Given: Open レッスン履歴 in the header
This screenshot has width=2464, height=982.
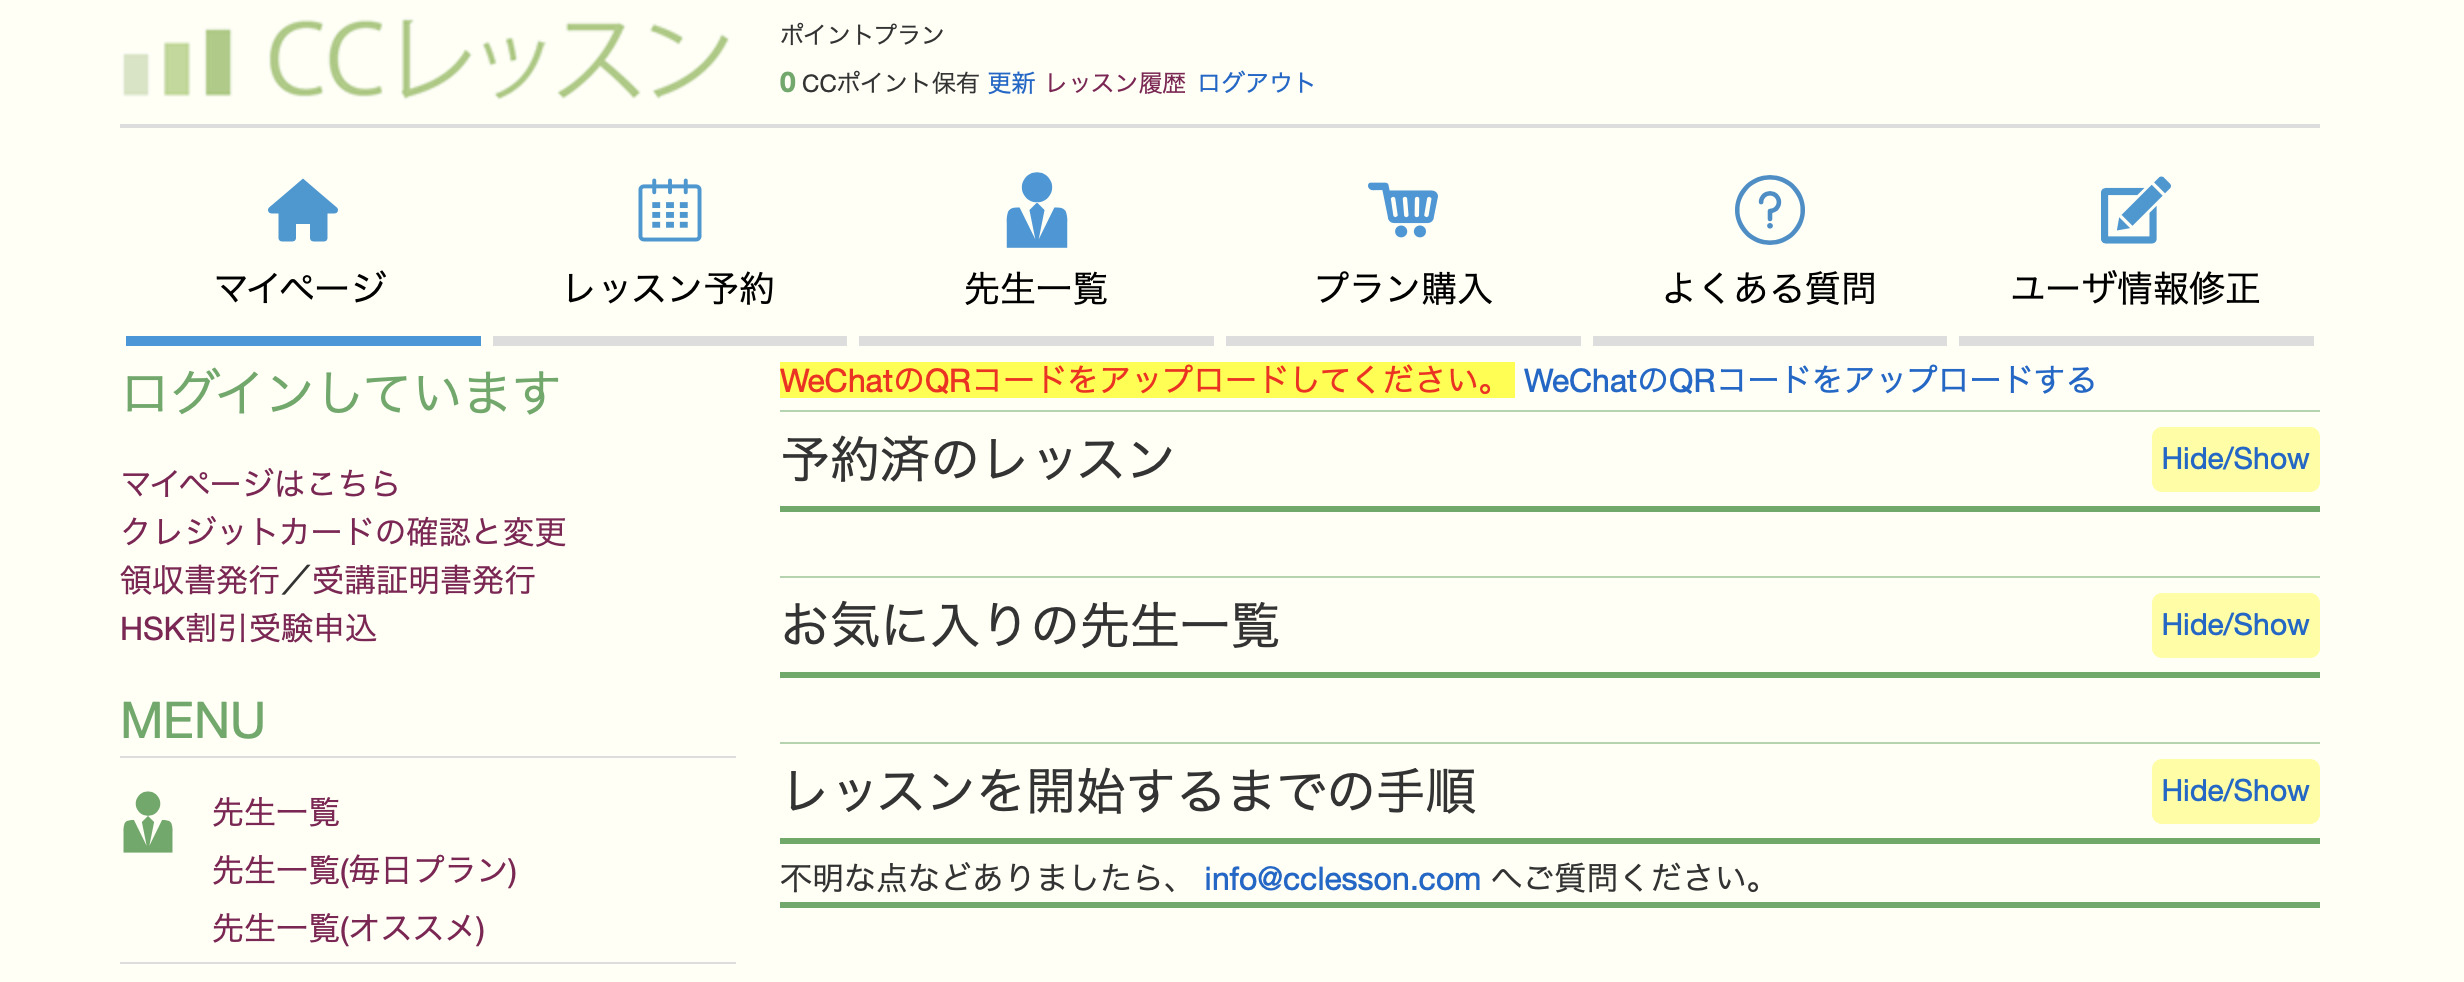Looking at the screenshot, I should point(1115,83).
